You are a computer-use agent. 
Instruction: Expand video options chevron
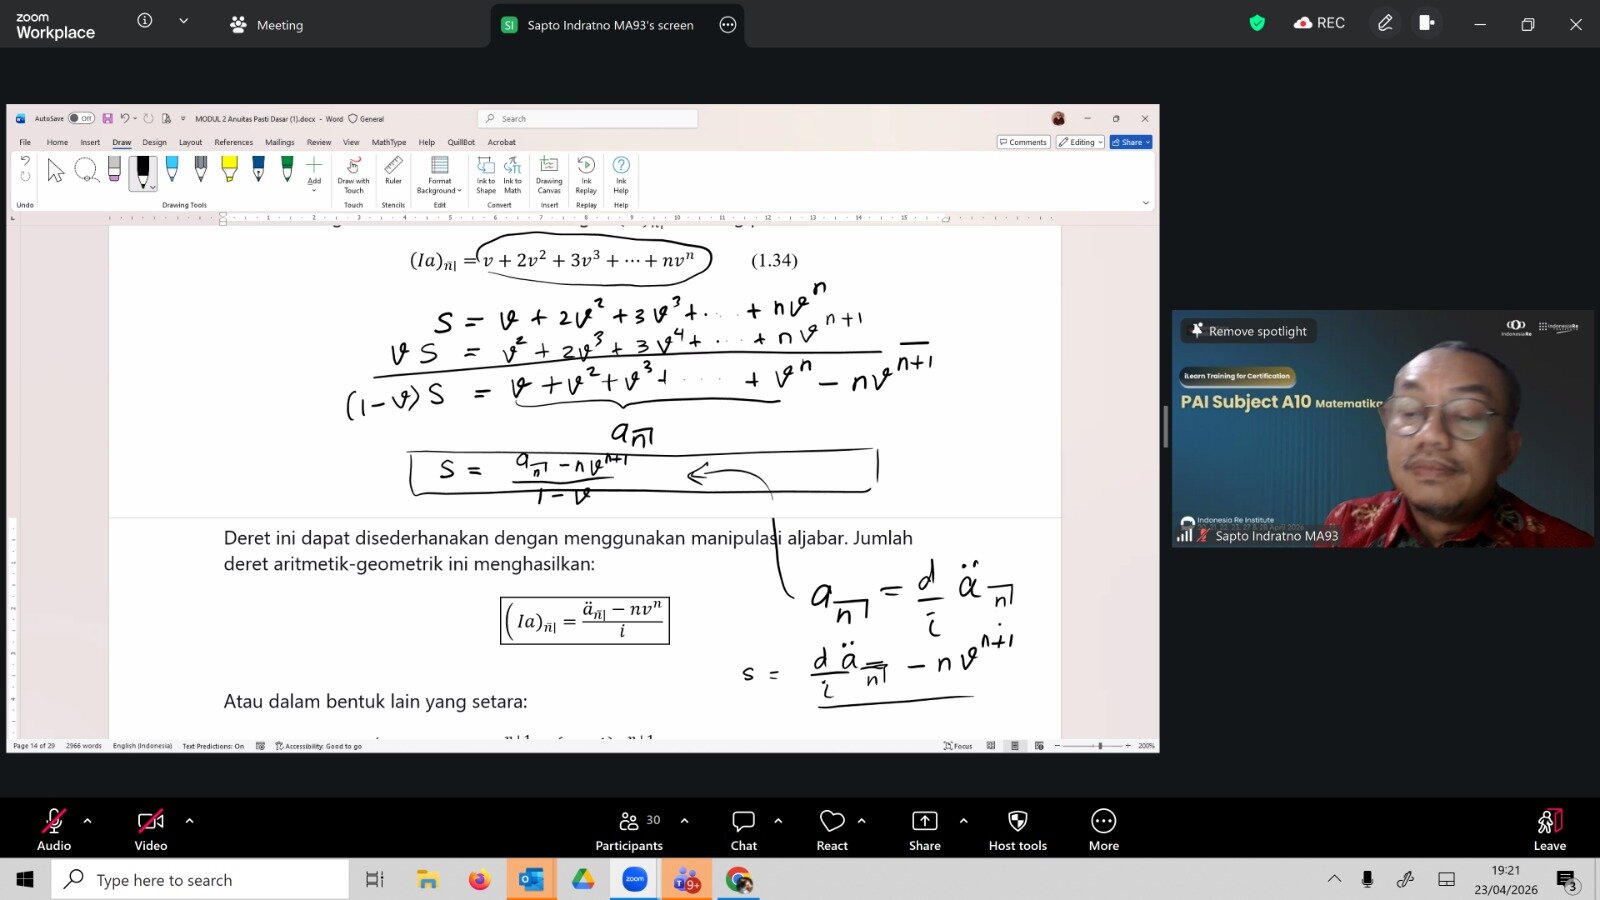click(x=189, y=821)
